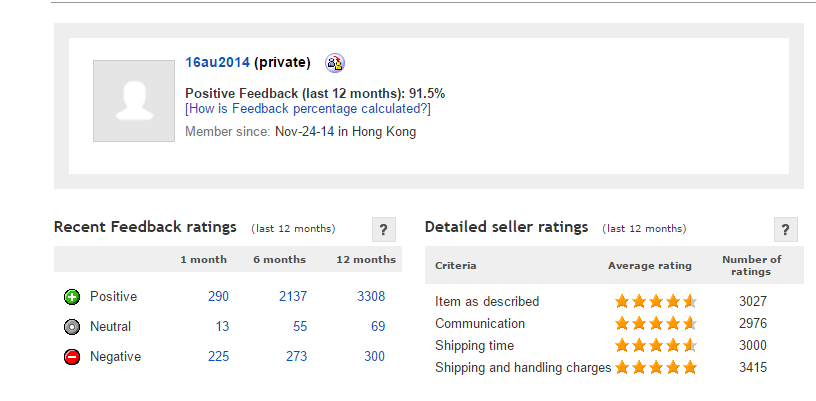View 225 negative ratings for 1 month
Image resolution: width=816 pixels, height=401 pixels.
coord(218,356)
